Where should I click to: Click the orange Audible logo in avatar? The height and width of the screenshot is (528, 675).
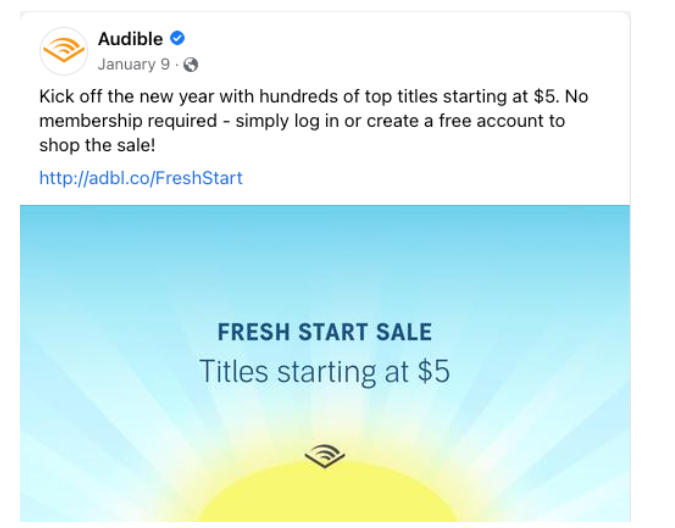[64, 50]
